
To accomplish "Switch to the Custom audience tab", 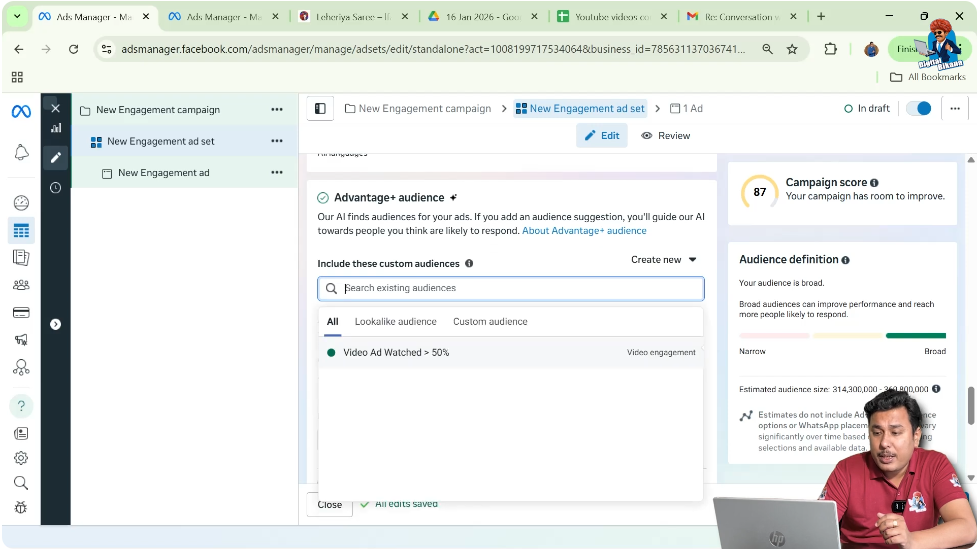I will pyautogui.click(x=490, y=322).
